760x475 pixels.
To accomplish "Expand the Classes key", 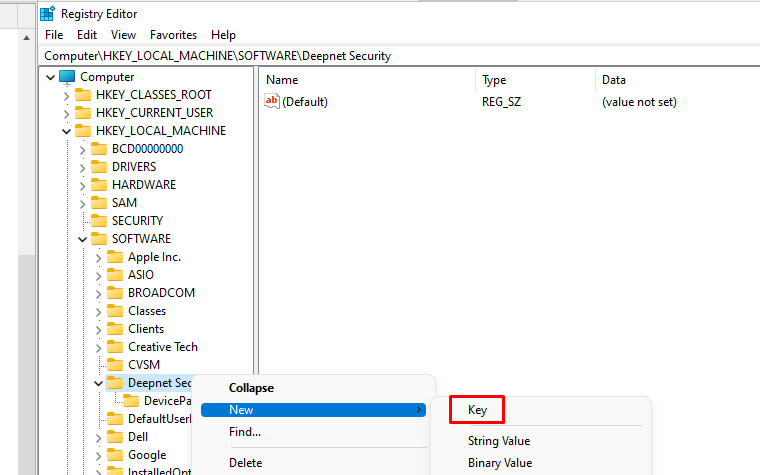I will pos(99,311).
